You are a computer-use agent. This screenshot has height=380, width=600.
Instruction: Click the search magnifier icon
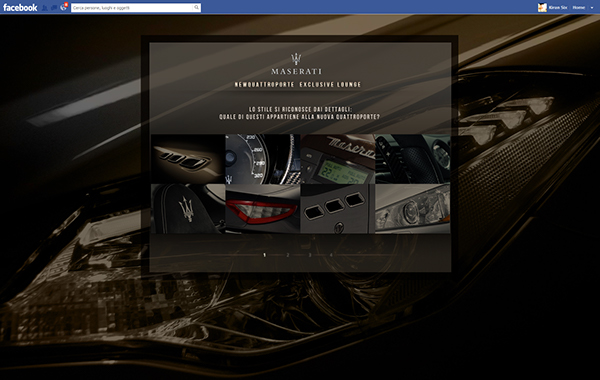(x=196, y=7)
